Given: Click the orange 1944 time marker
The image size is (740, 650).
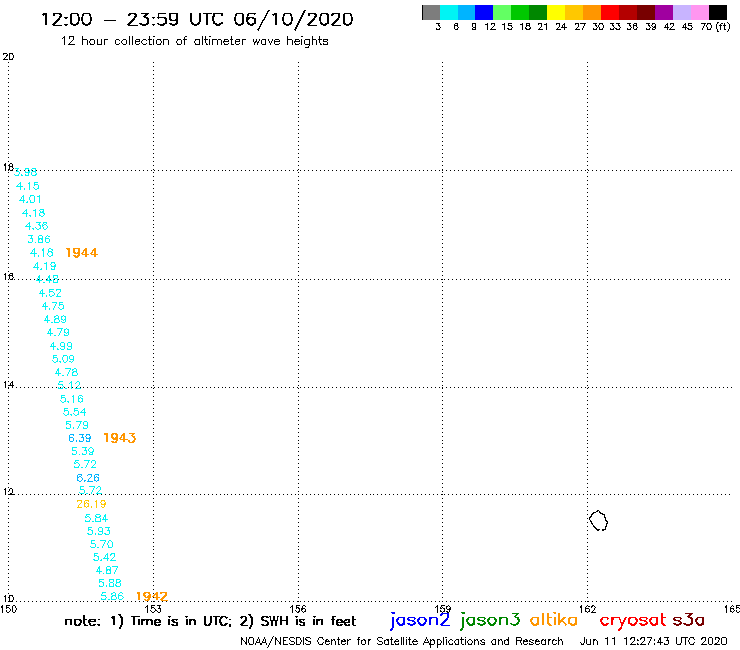Looking at the screenshot, I should [82, 253].
